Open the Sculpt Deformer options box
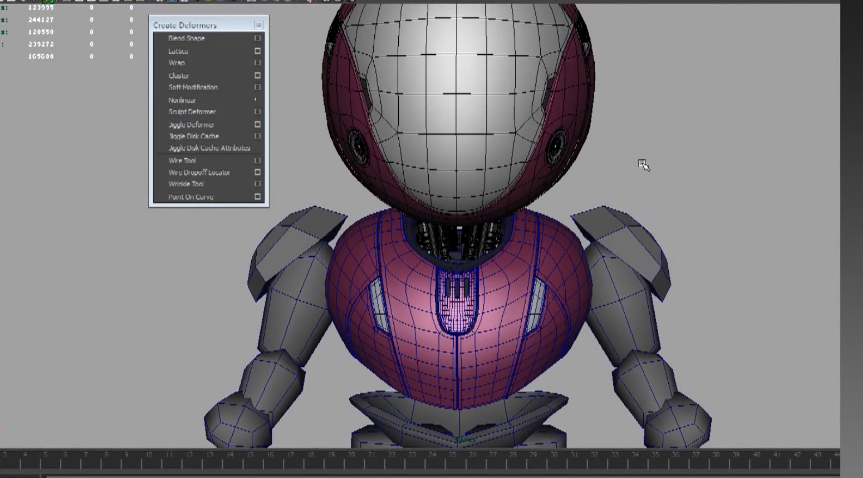Image resolution: width=863 pixels, height=478 pixels. (x=258, y=112)
